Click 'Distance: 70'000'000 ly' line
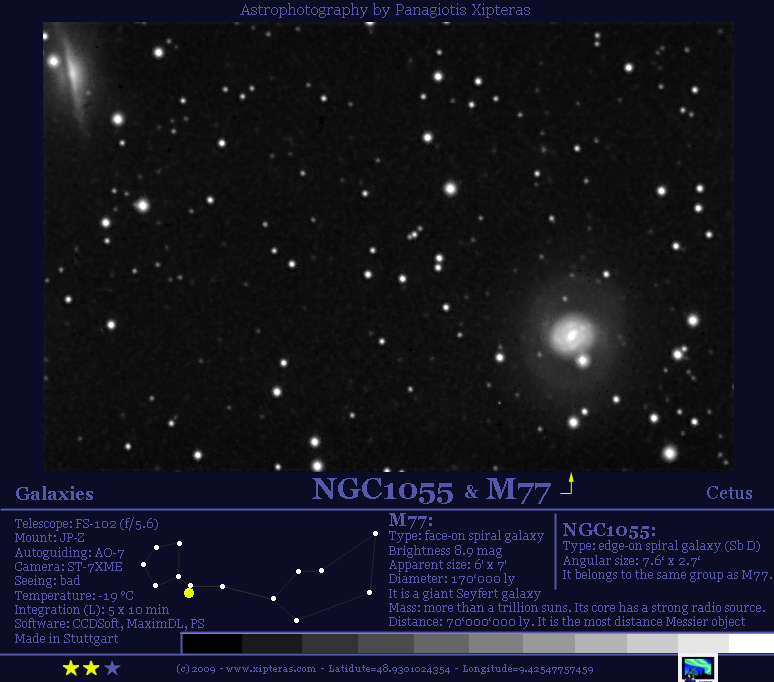Viewport: 774px width, 682px height. (461, 622)
